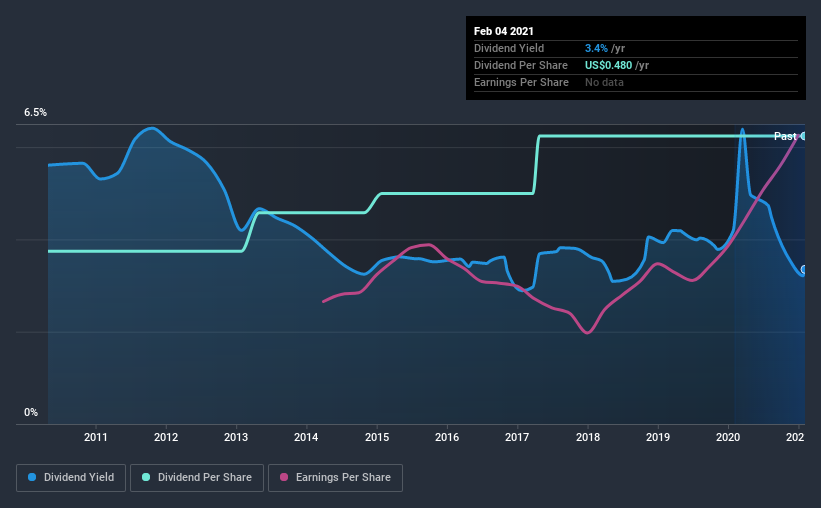Click the pink Earnings Per Share legend dot
The height and width of the screenshot is (508, 821).
(284, 477)
